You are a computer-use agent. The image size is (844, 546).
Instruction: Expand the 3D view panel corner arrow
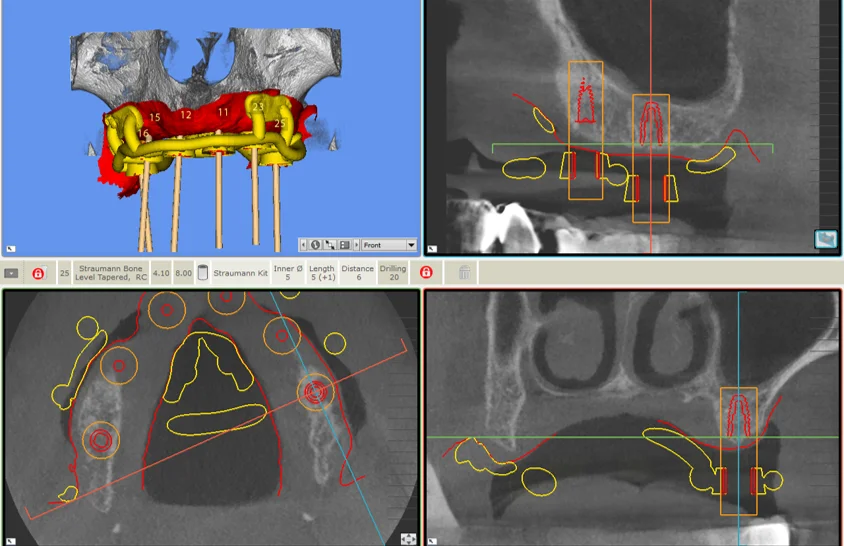click(x=11, y=249)
